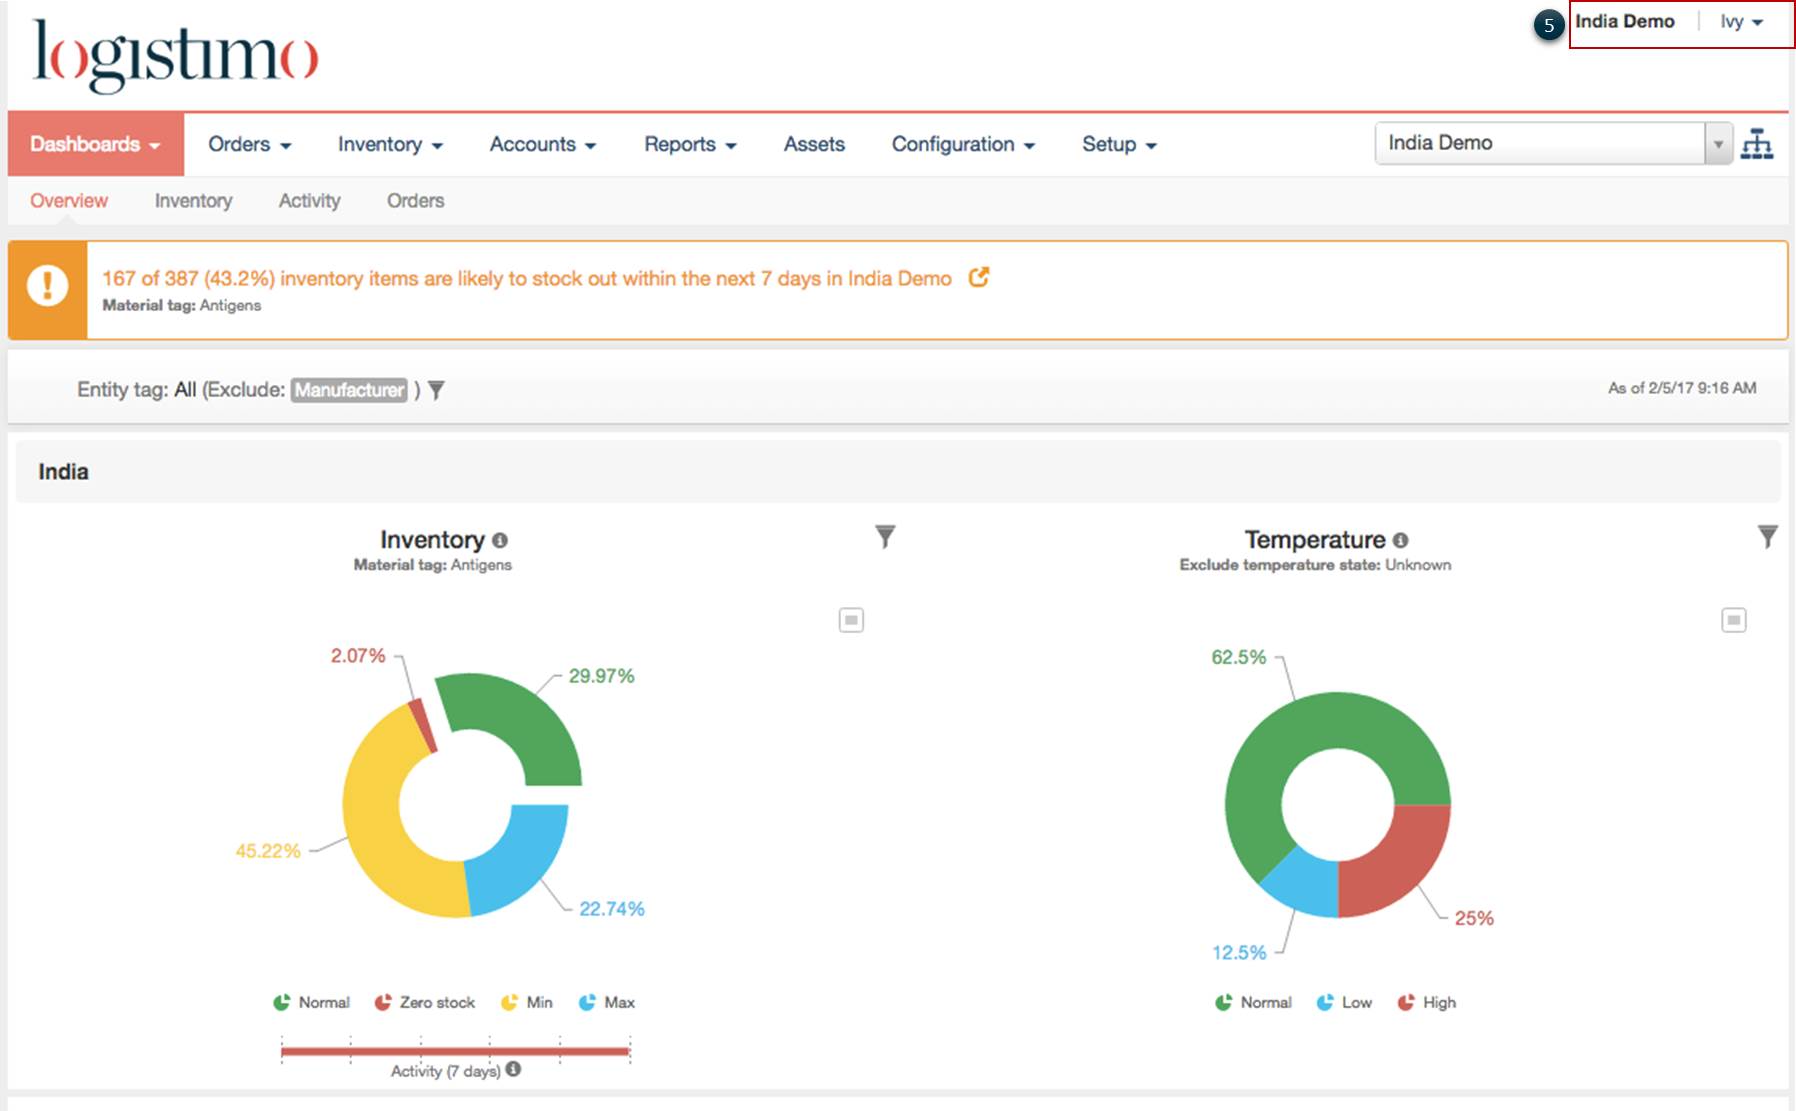Screen dimensions: 1796x1111
Task: Open the Temperature chart filter funnel
Action: [x=1768, y=537]
